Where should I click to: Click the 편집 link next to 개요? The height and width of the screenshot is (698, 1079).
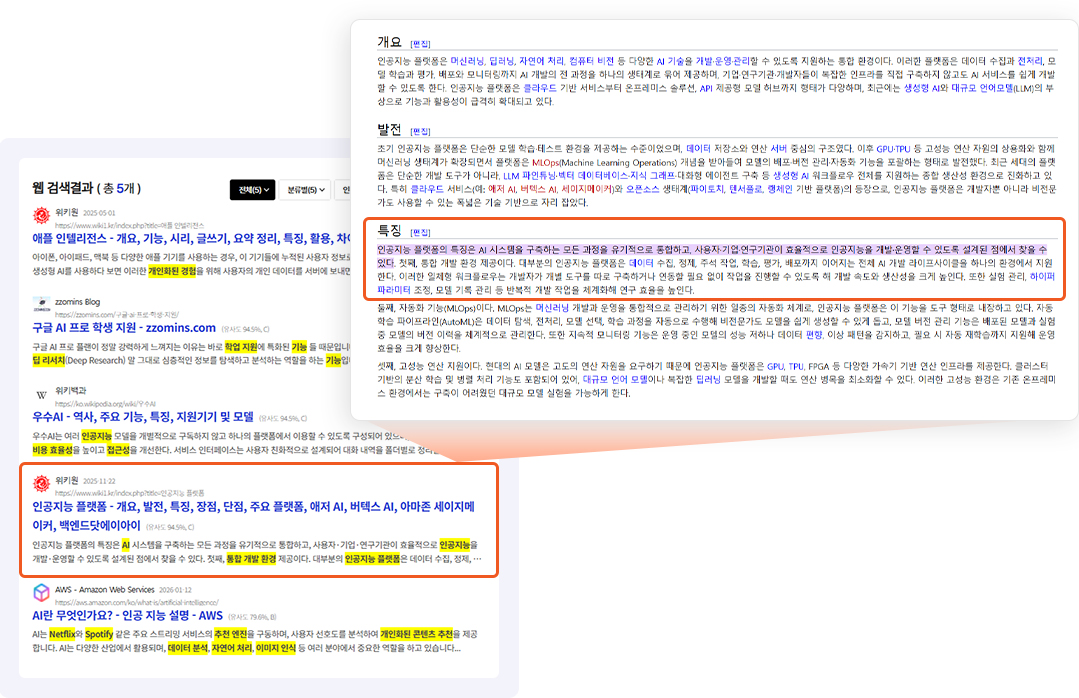(x=420, y=43)
